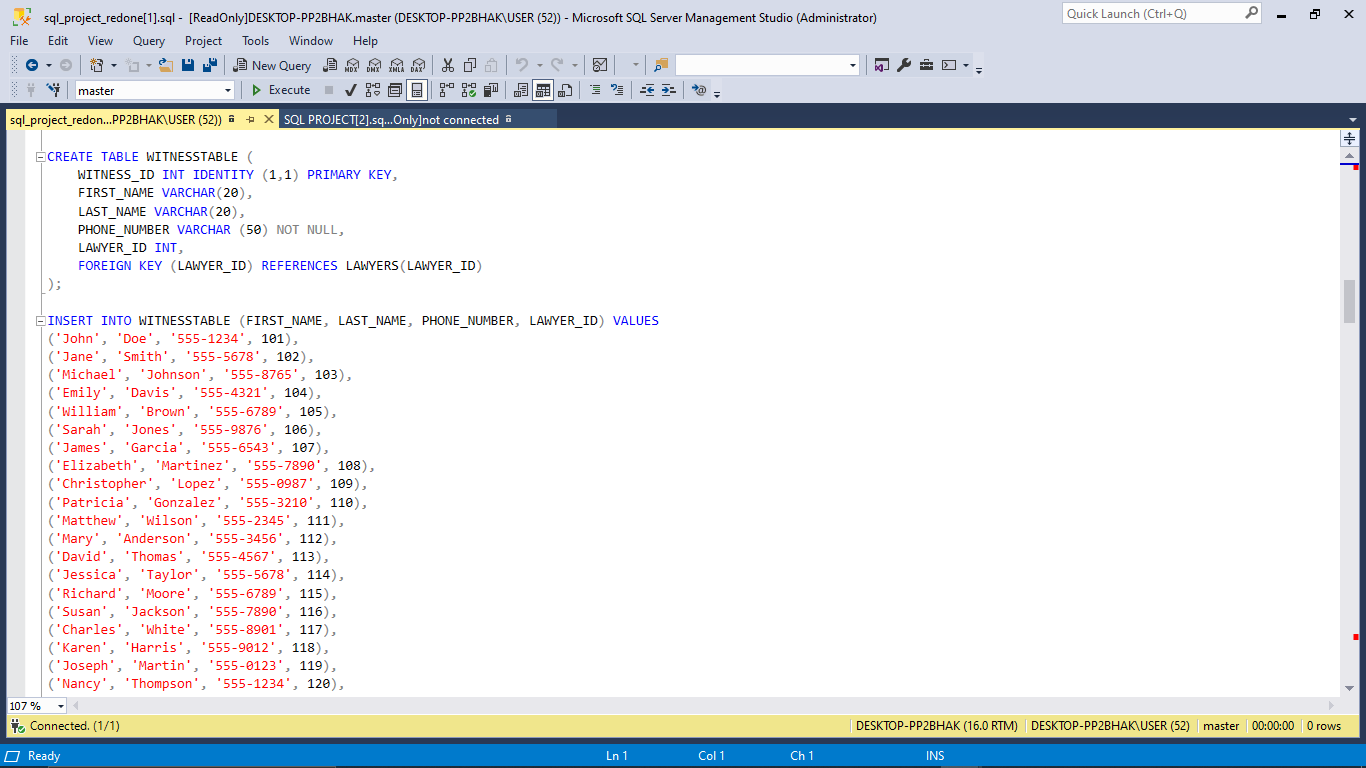1366x768 pixels.
Task: Click the Save All icon
Action: [210, 65]
